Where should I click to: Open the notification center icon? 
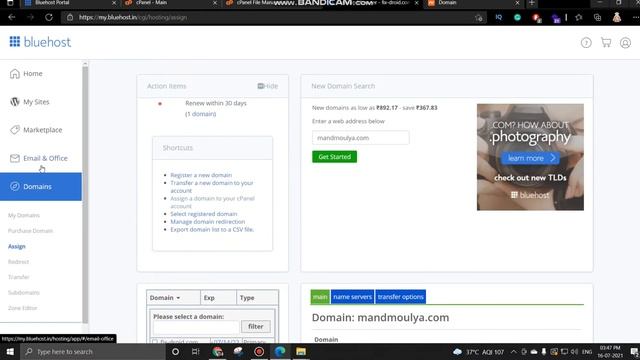634,351
